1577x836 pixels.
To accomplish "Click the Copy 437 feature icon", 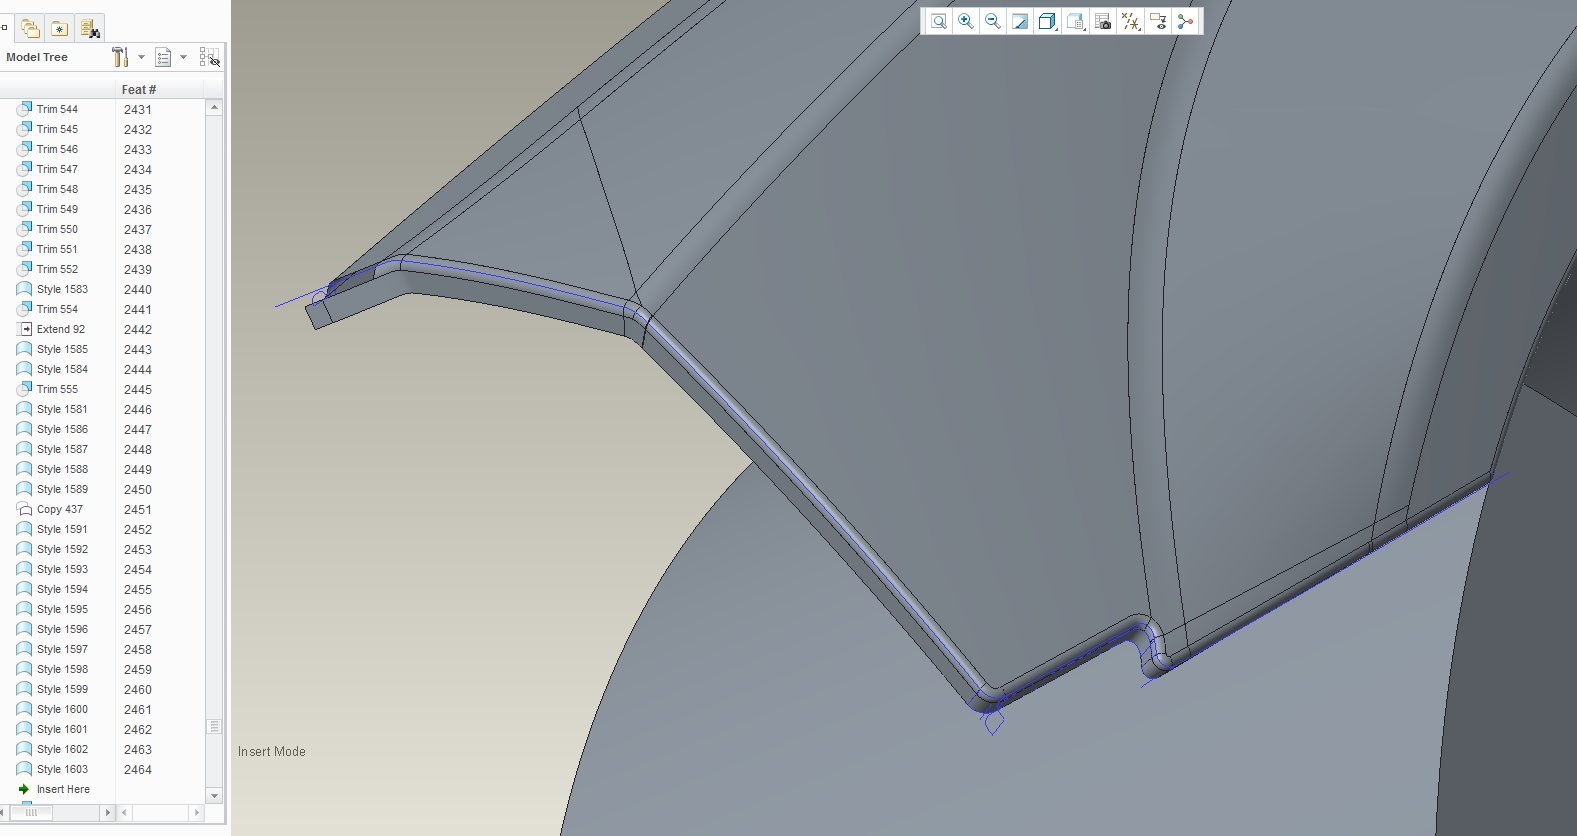I will tap(25, 509).
